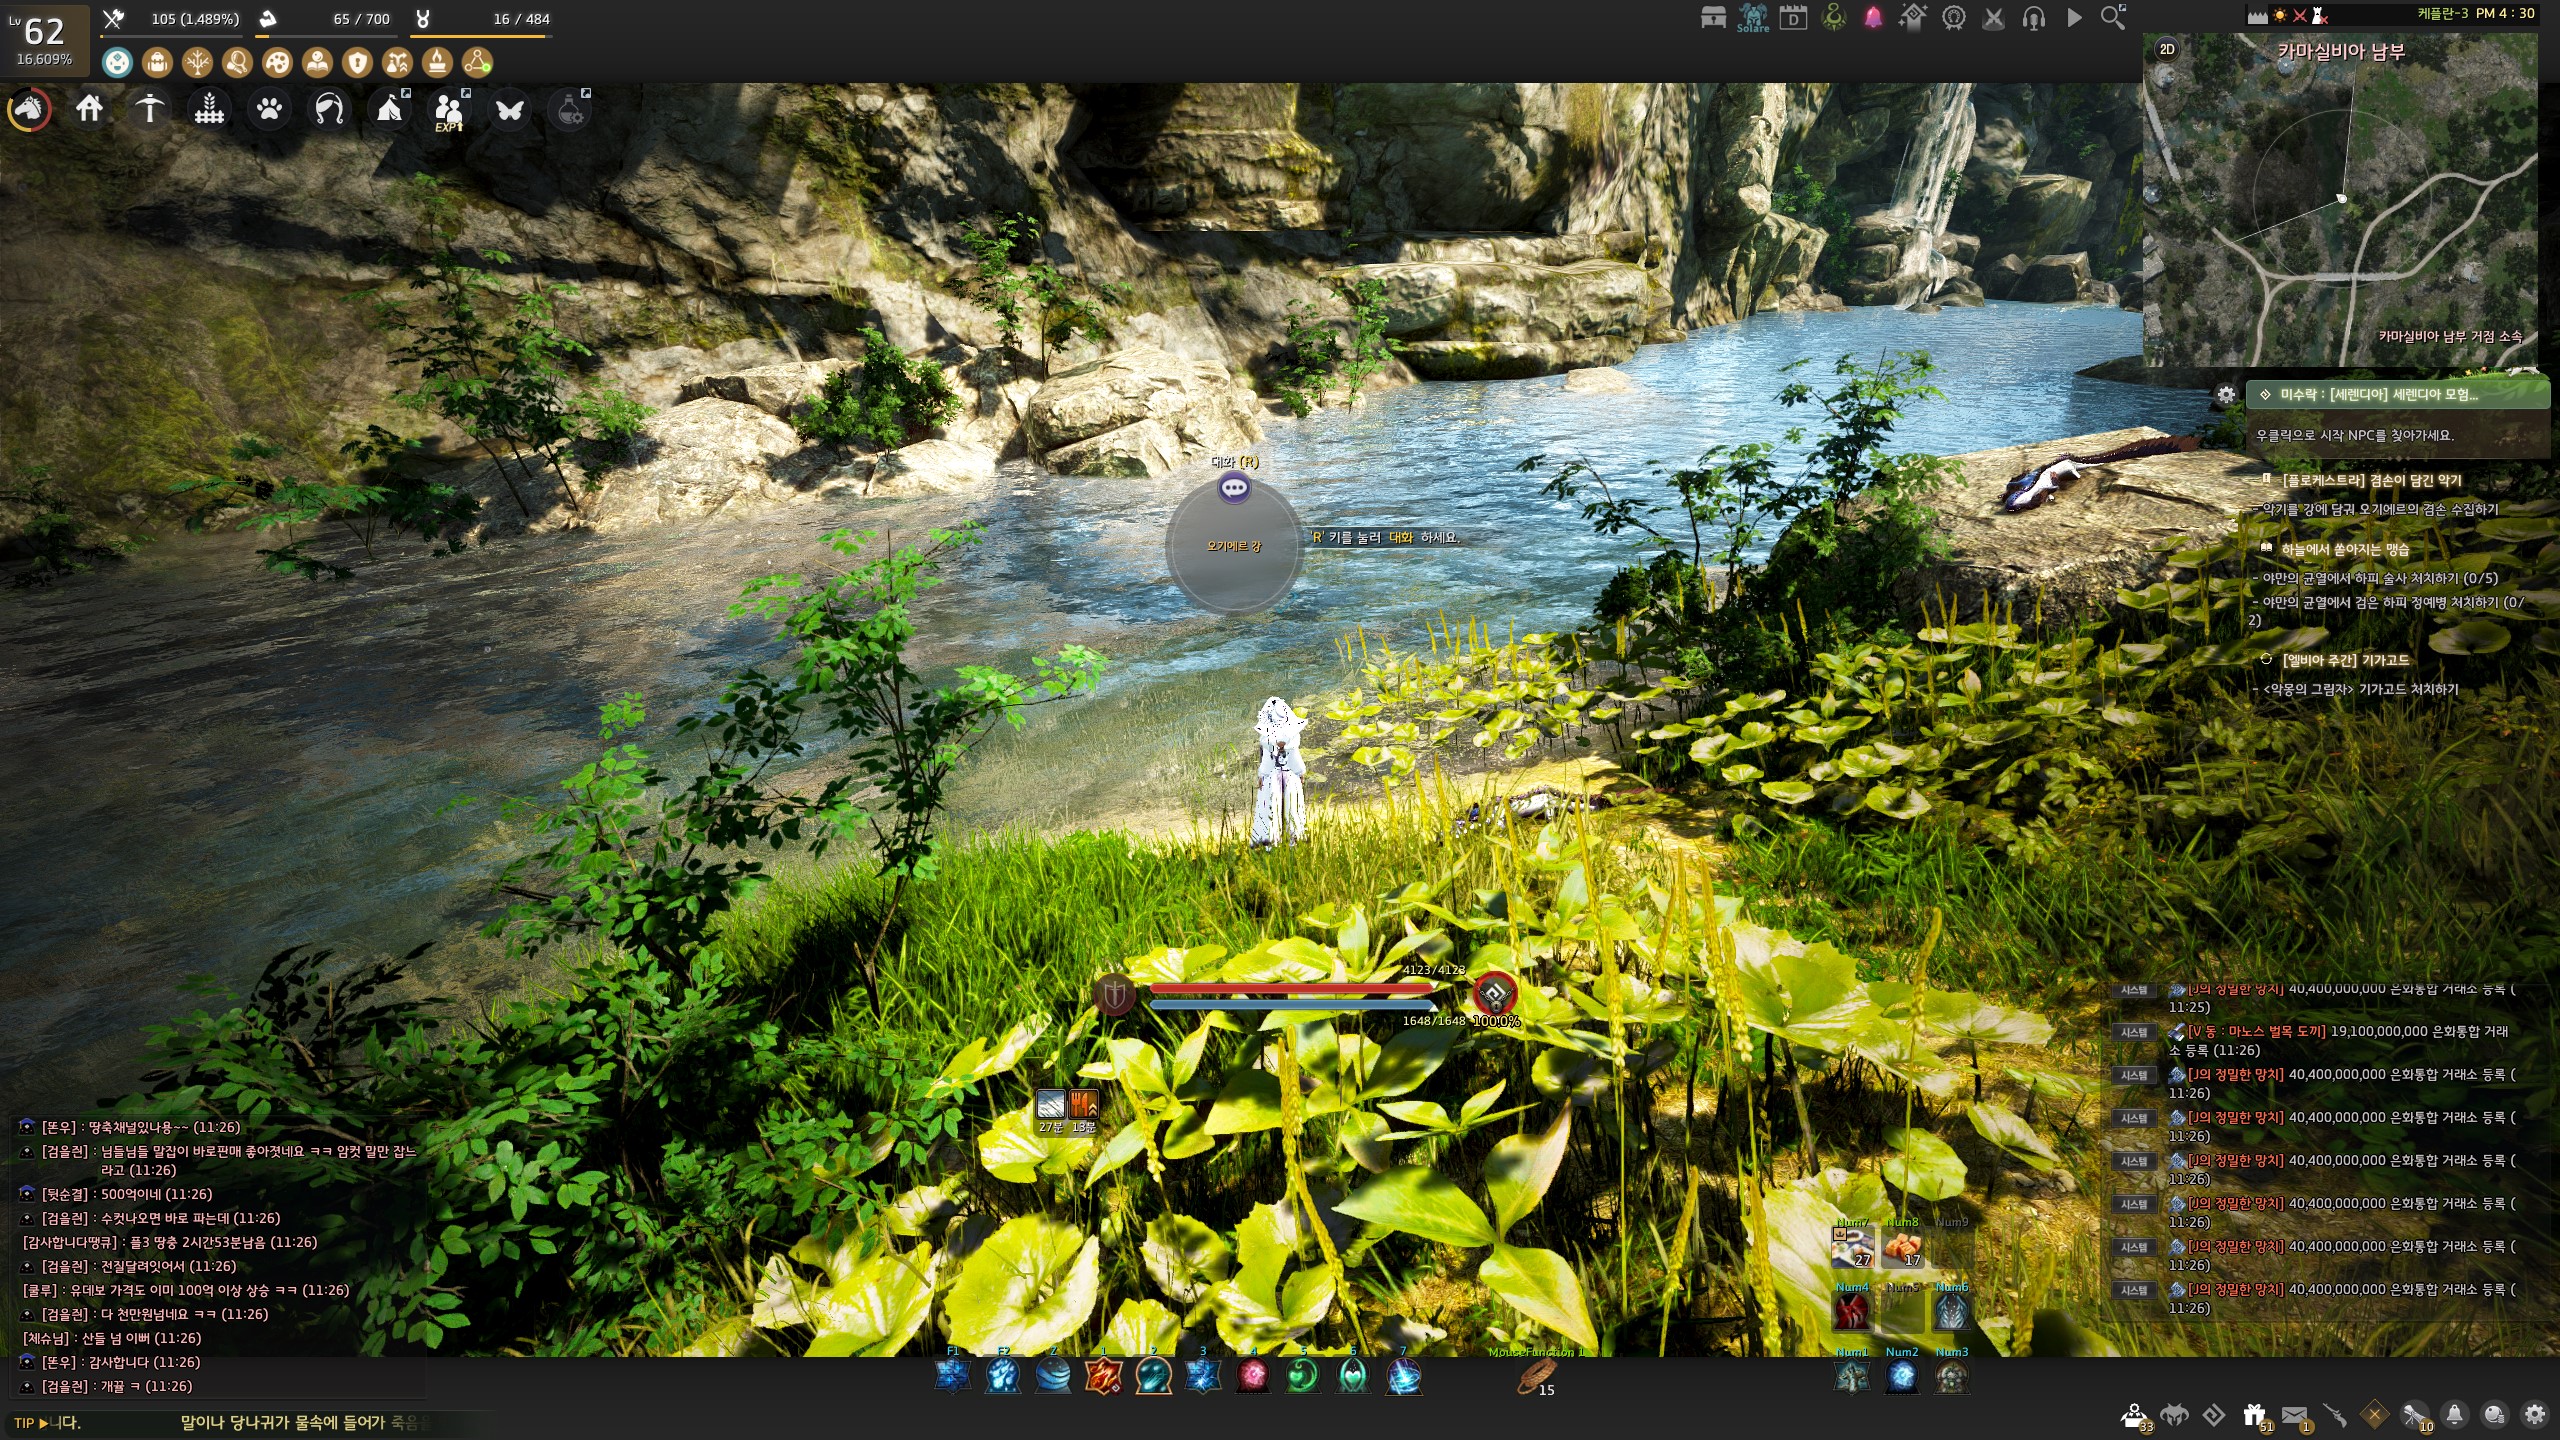Open the pet paw icon
Screen dimensions: 2560x1440
coord(269,108)
